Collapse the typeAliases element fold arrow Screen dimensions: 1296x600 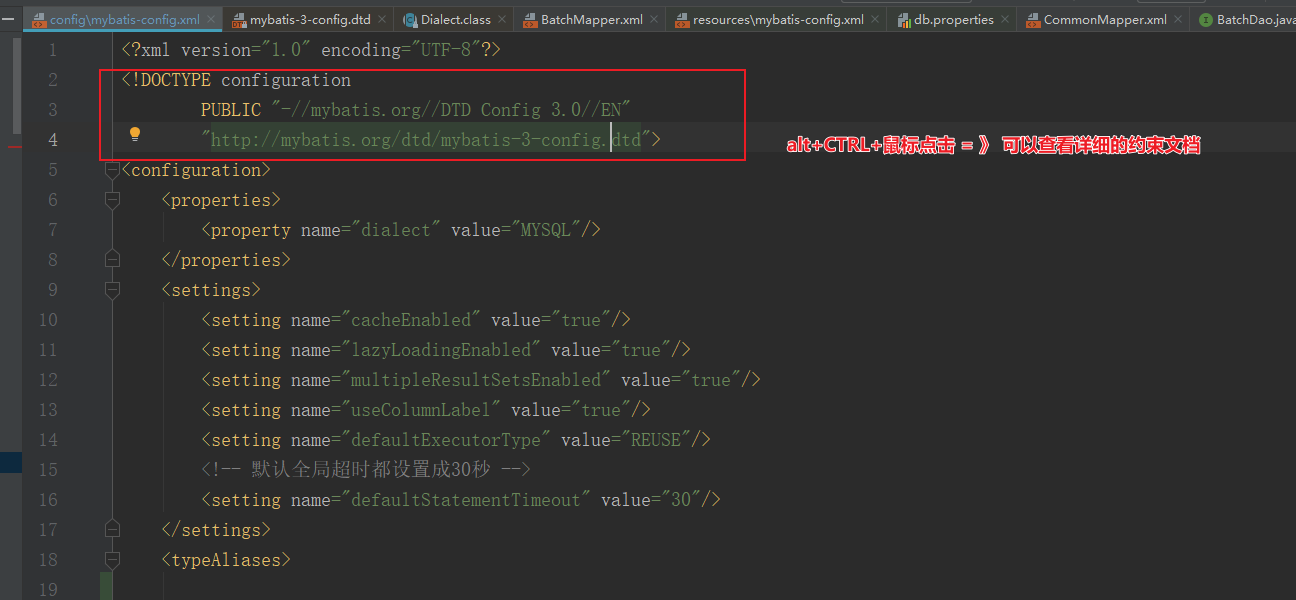(x=112, y=559)
